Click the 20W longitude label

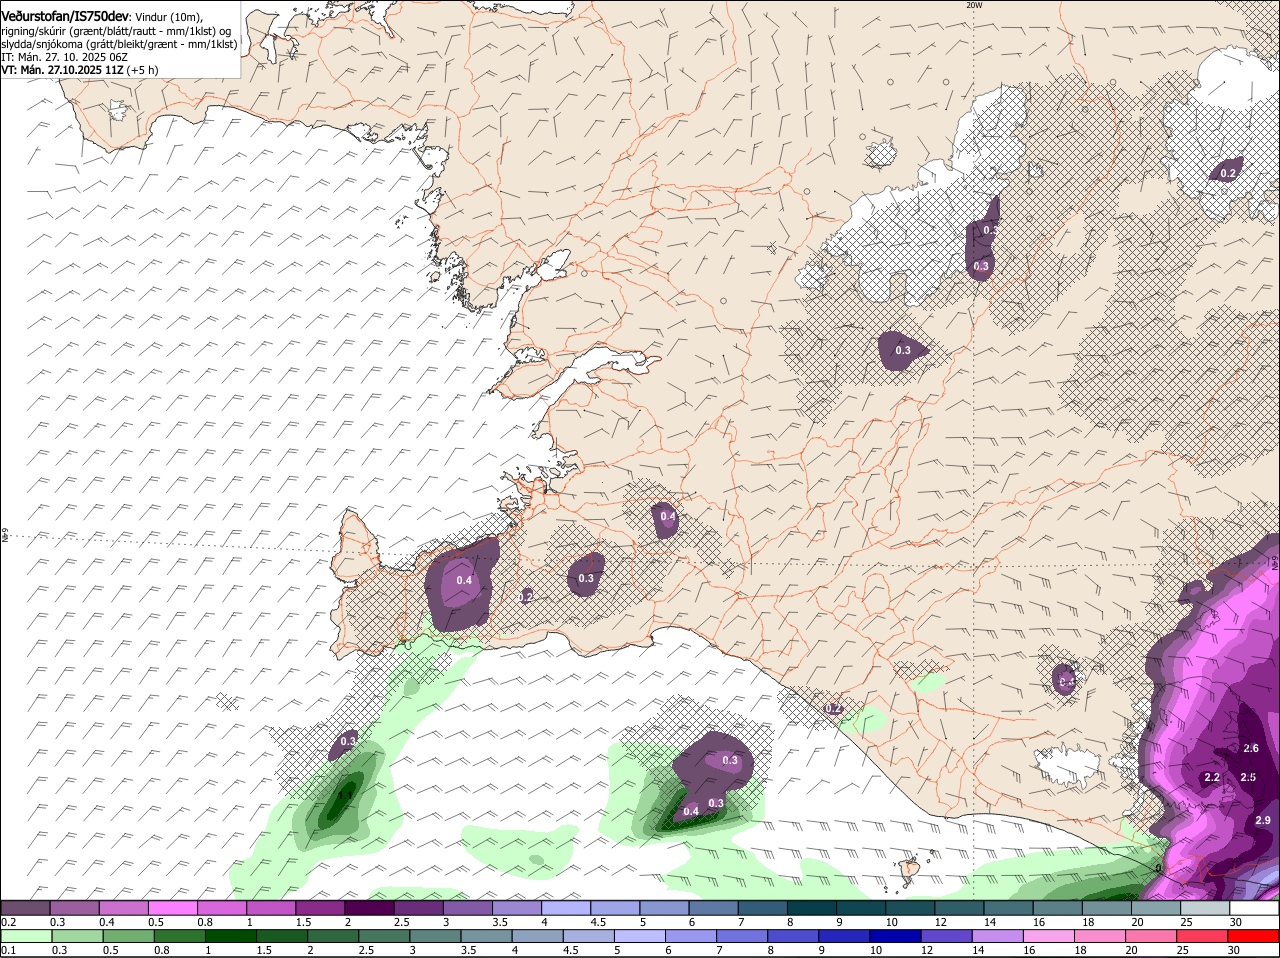tap(974, 5)
